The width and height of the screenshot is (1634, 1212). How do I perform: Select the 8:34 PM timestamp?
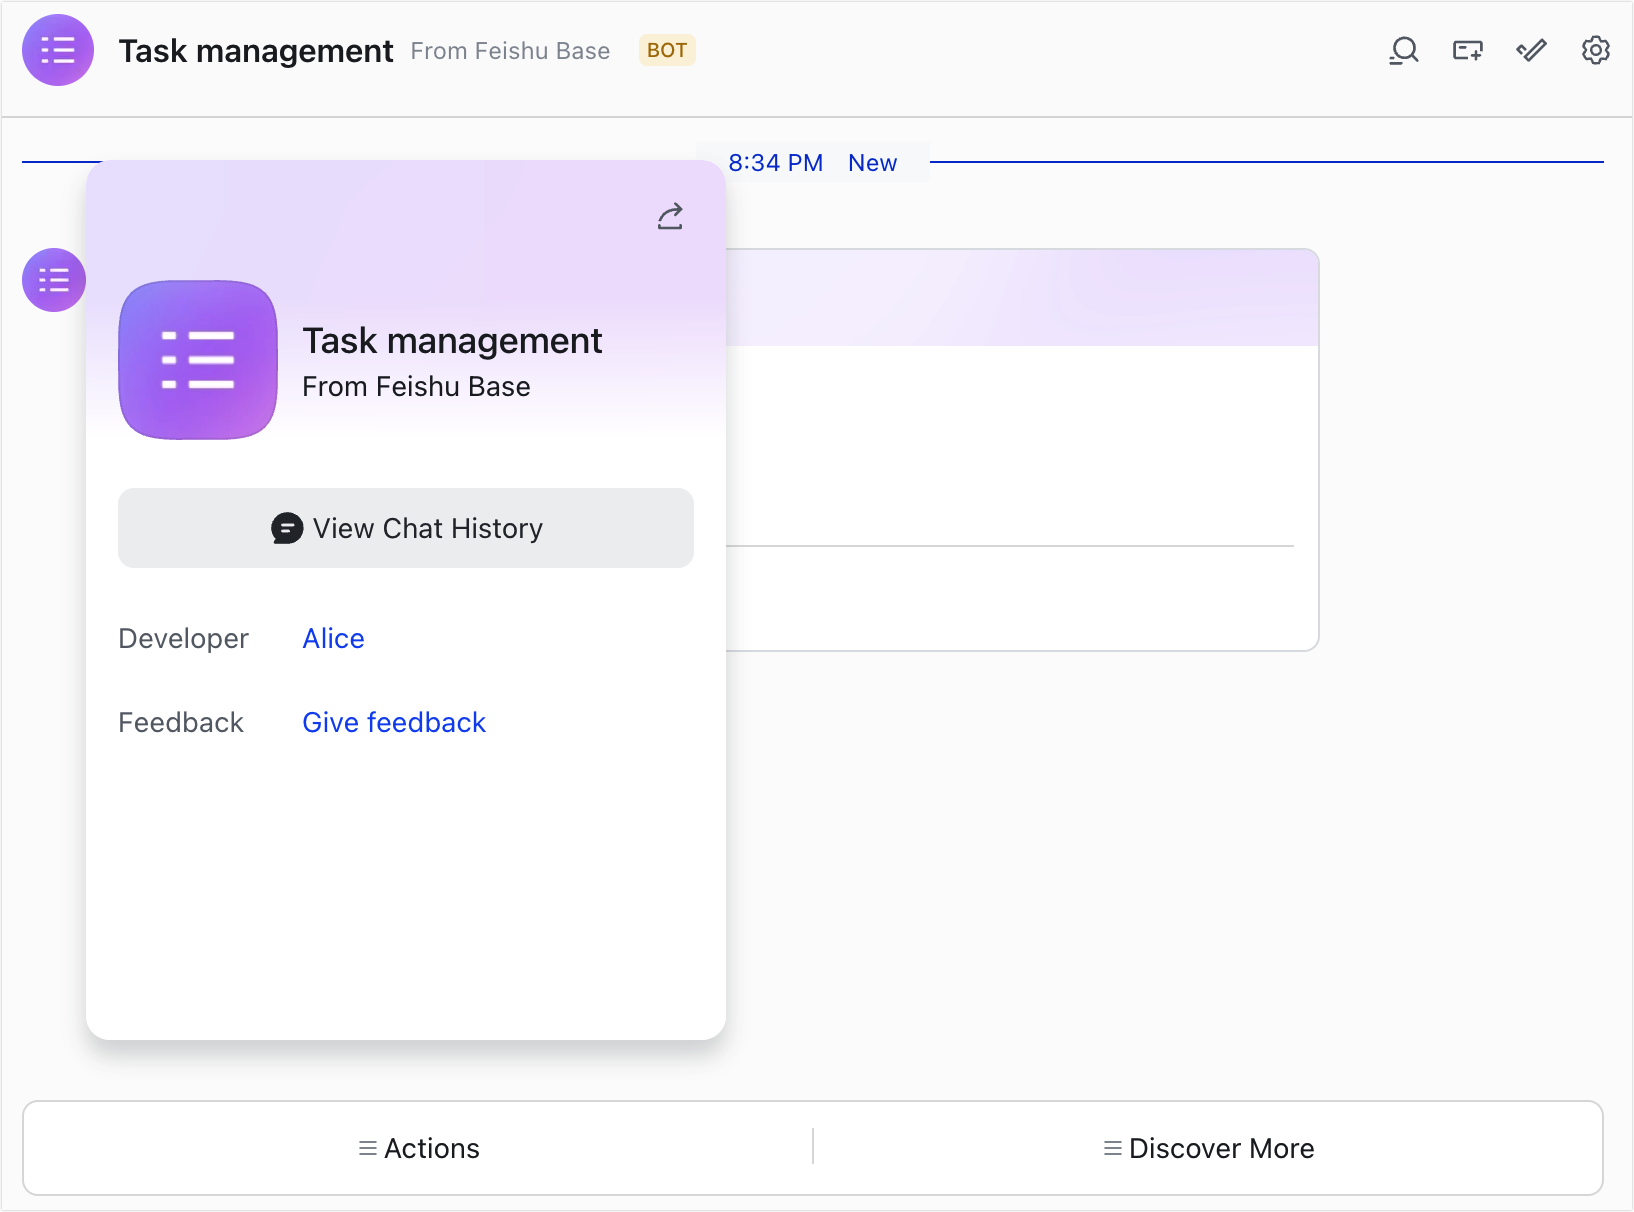(x=776, y=162)
